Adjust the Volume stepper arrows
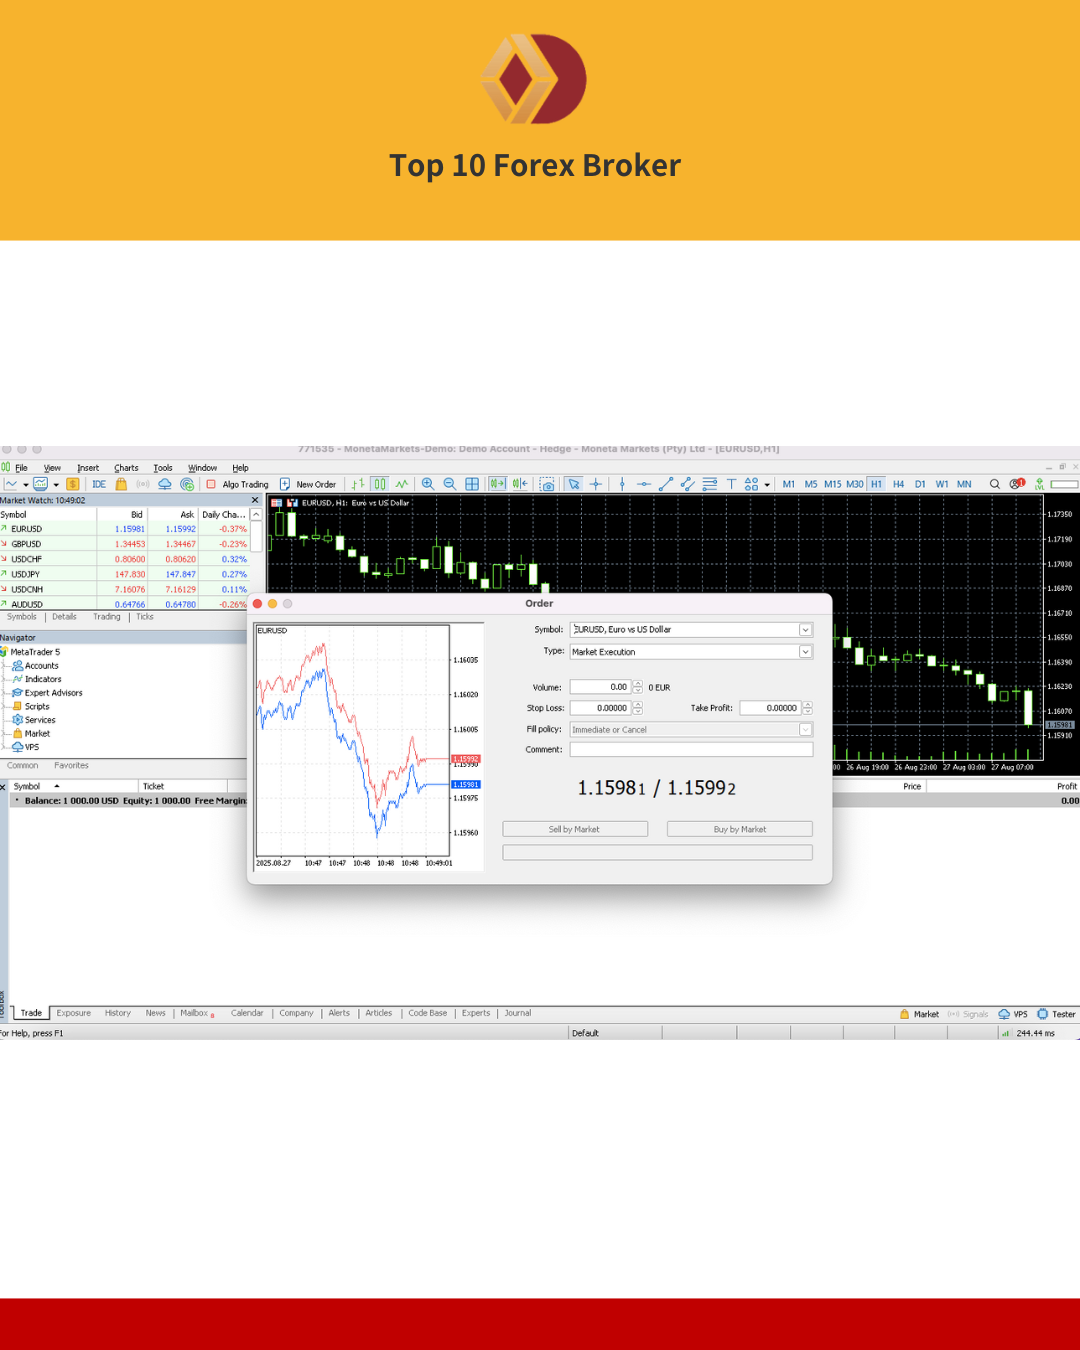The height and width of the screenshot is (1350, 1080). [638, 687]
